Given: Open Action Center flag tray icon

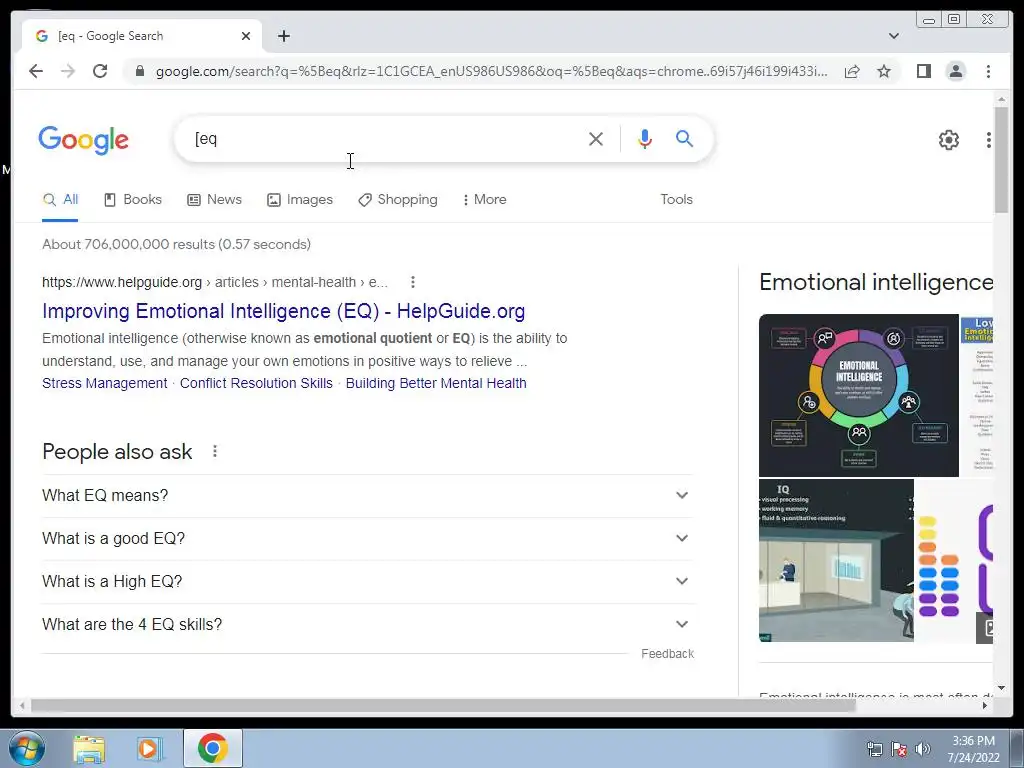Looking at the screenshot, I should (899, 749).
